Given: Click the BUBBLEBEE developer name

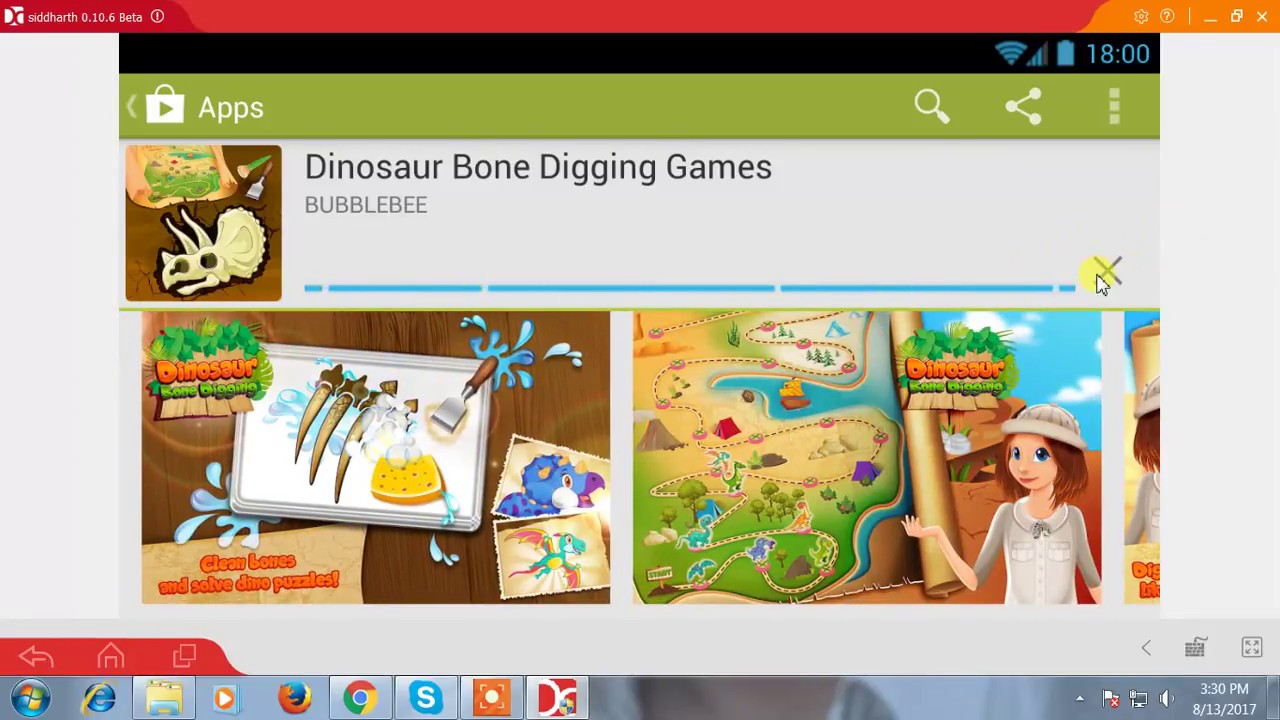Looking at the screenshot, I should click(x=365, y=205).
